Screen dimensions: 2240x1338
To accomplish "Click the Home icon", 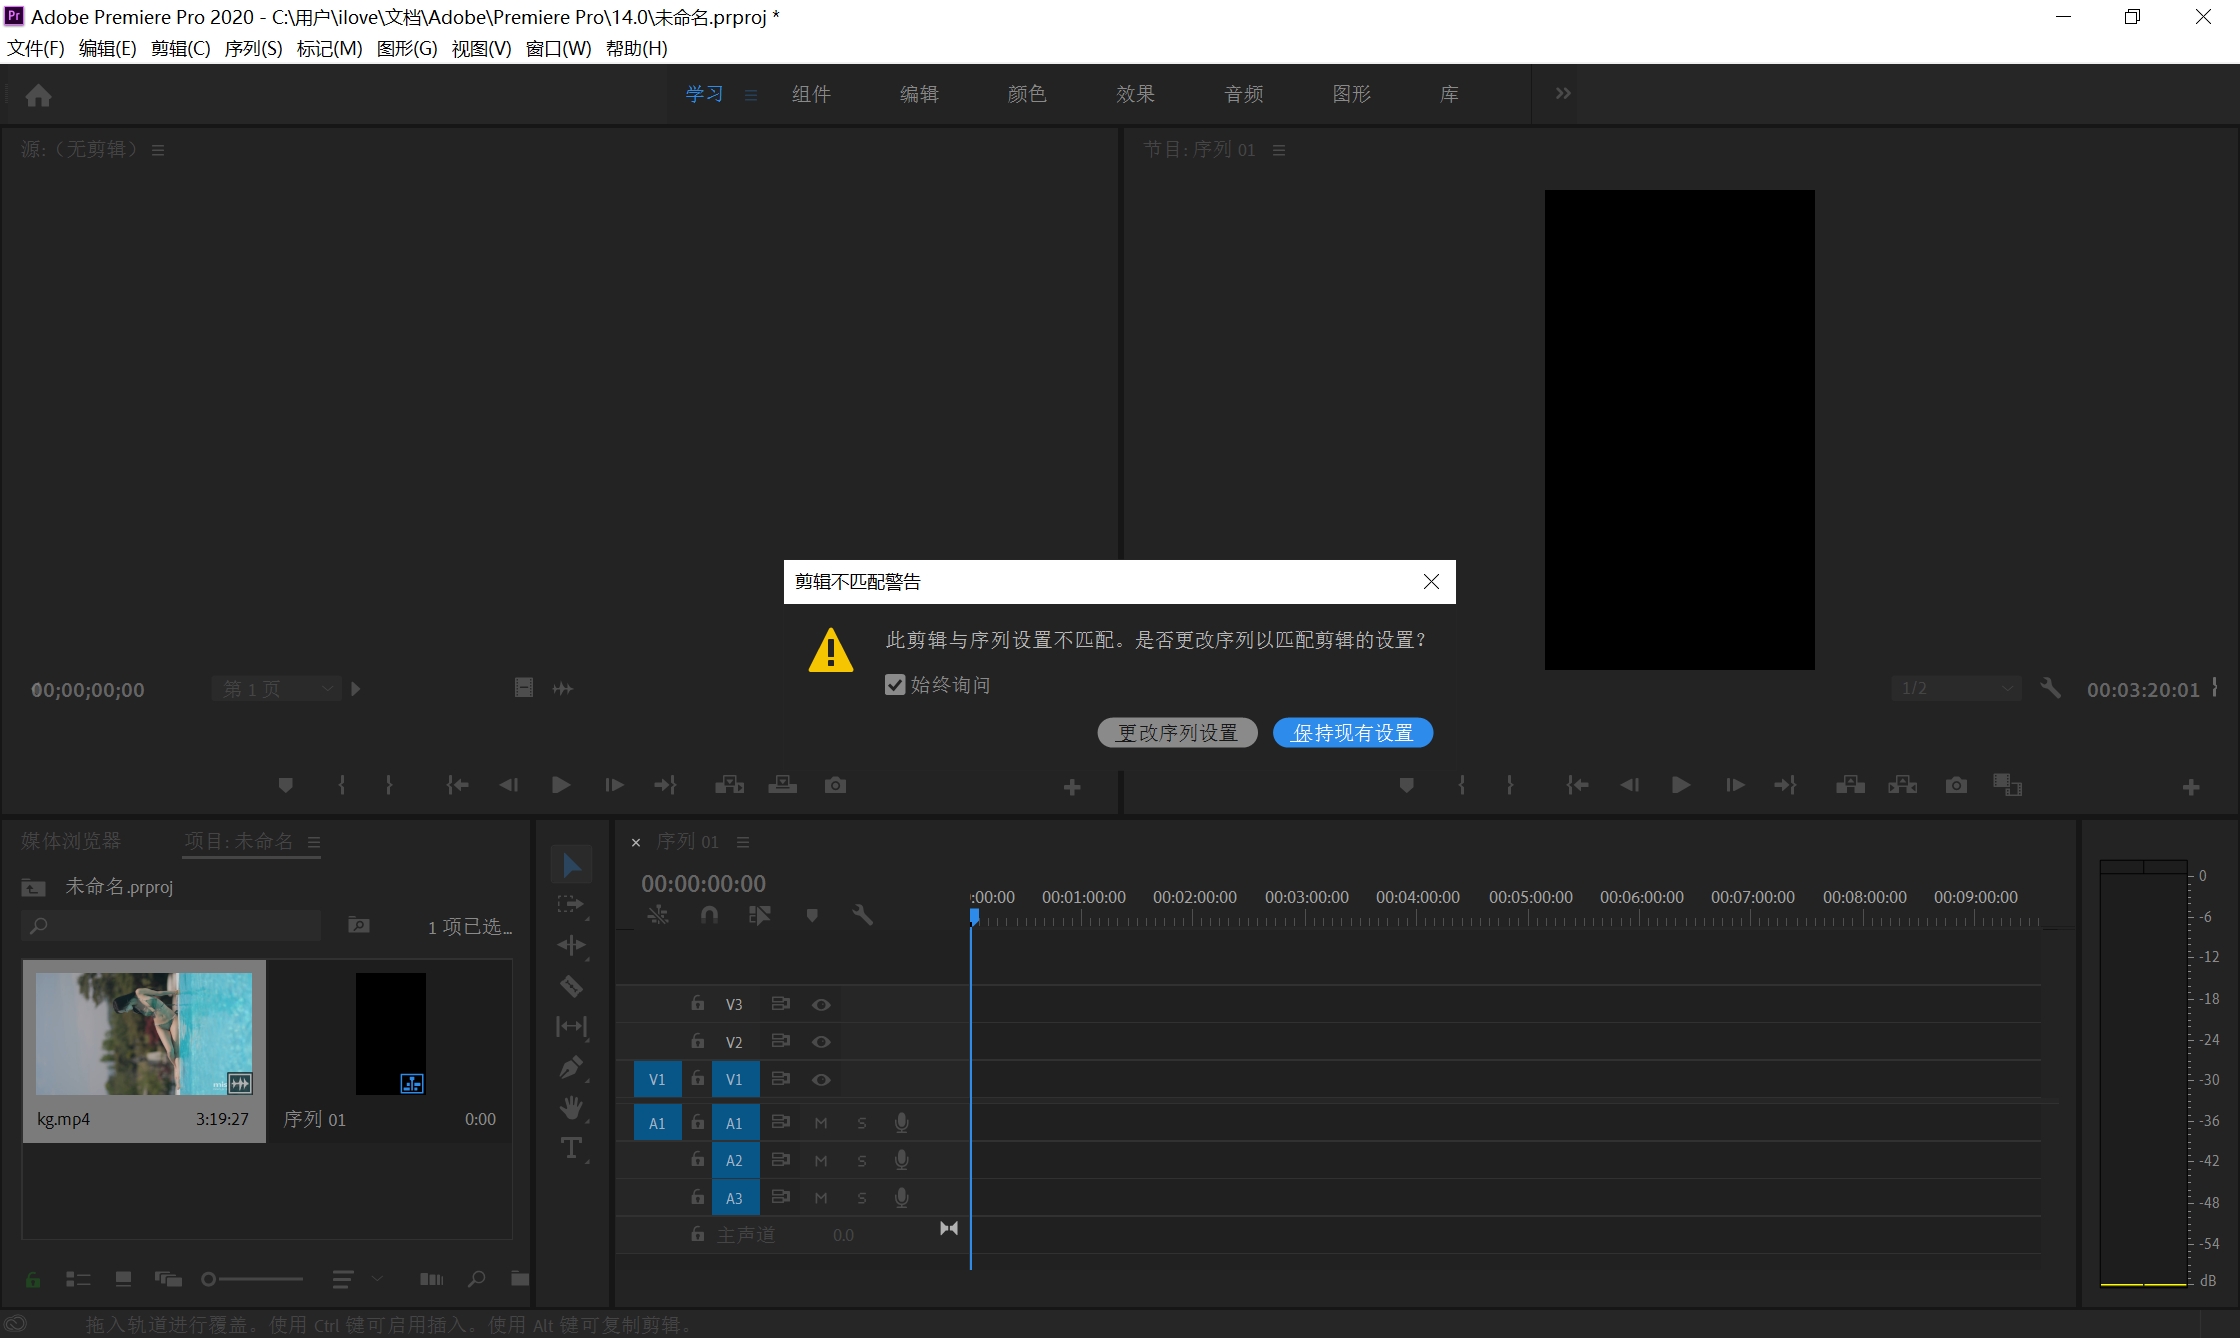I will coord(38,95).
